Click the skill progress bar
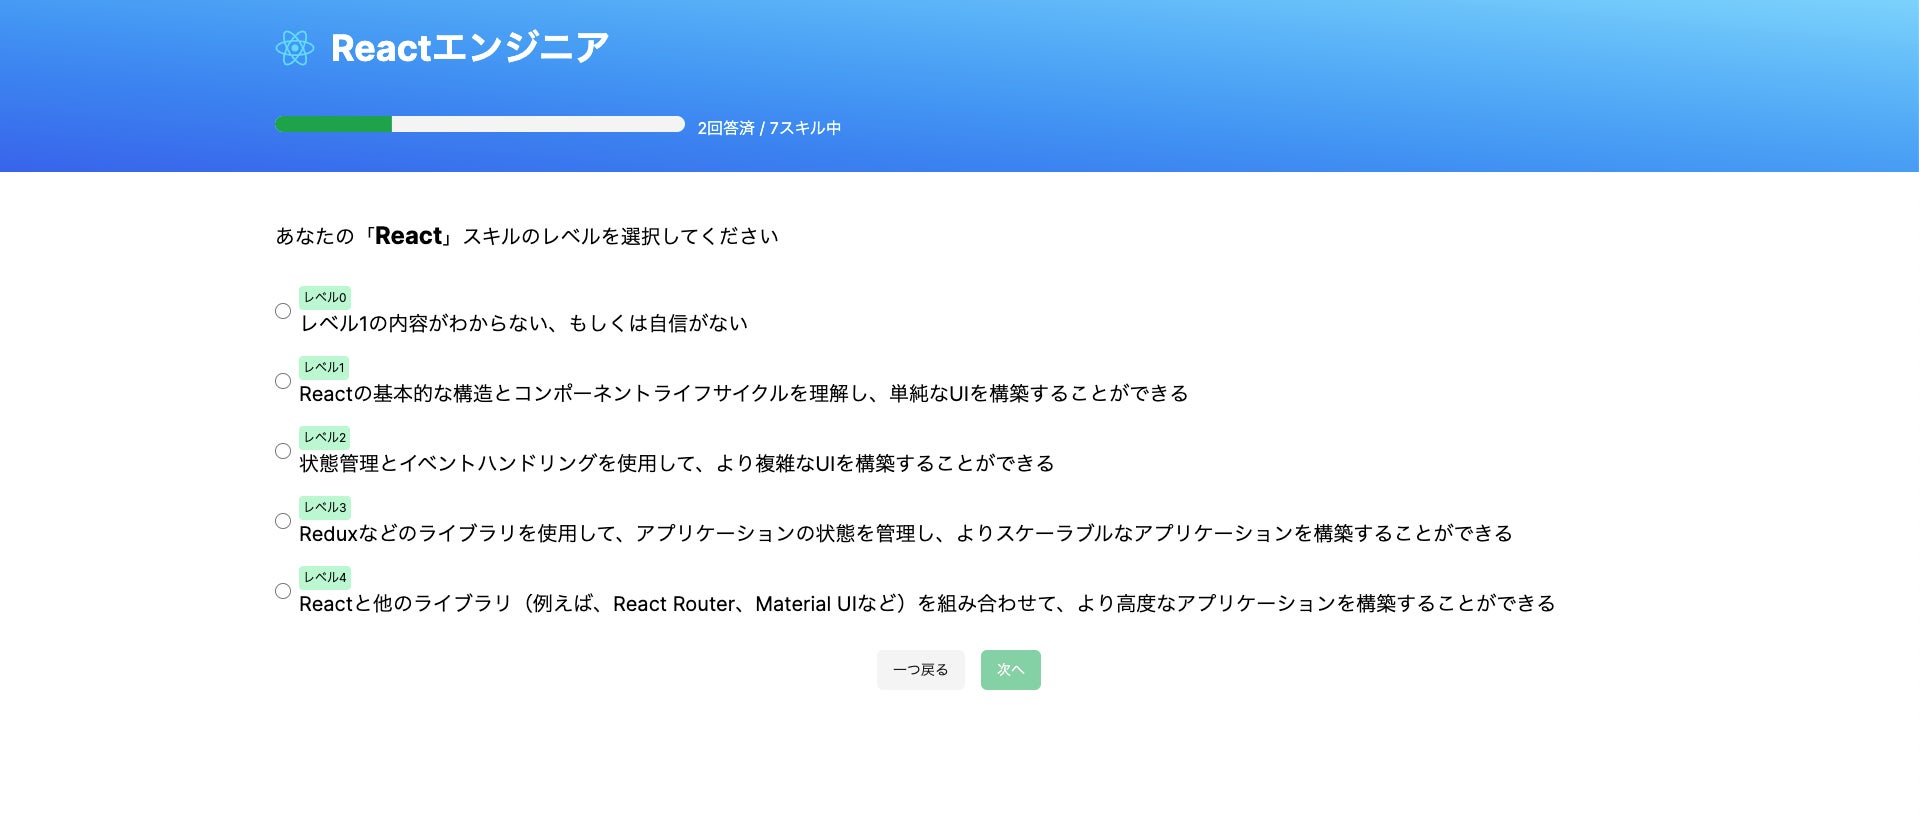The width and height of the screenshot is (1919, 833). 480,124
